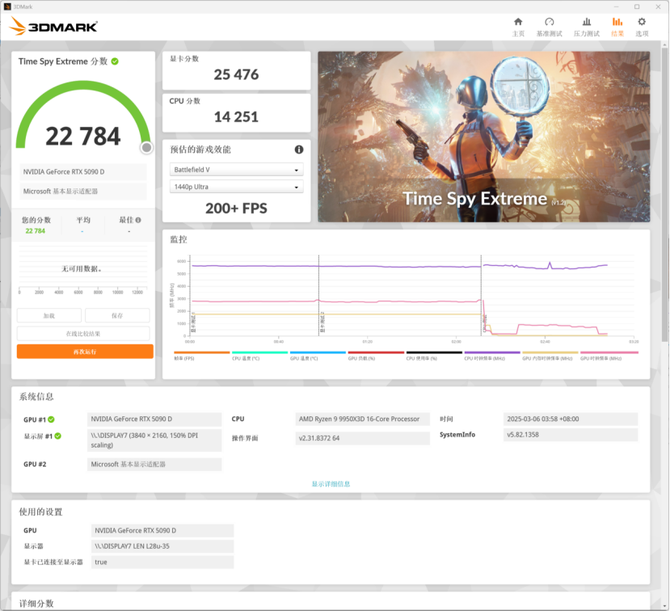Image resolution: width=670 pixels, height=611 pixels.
Task: Click the \\.\DISPLAY7 LEN L28u-35 setting value
Action: [x=162, y=546]
